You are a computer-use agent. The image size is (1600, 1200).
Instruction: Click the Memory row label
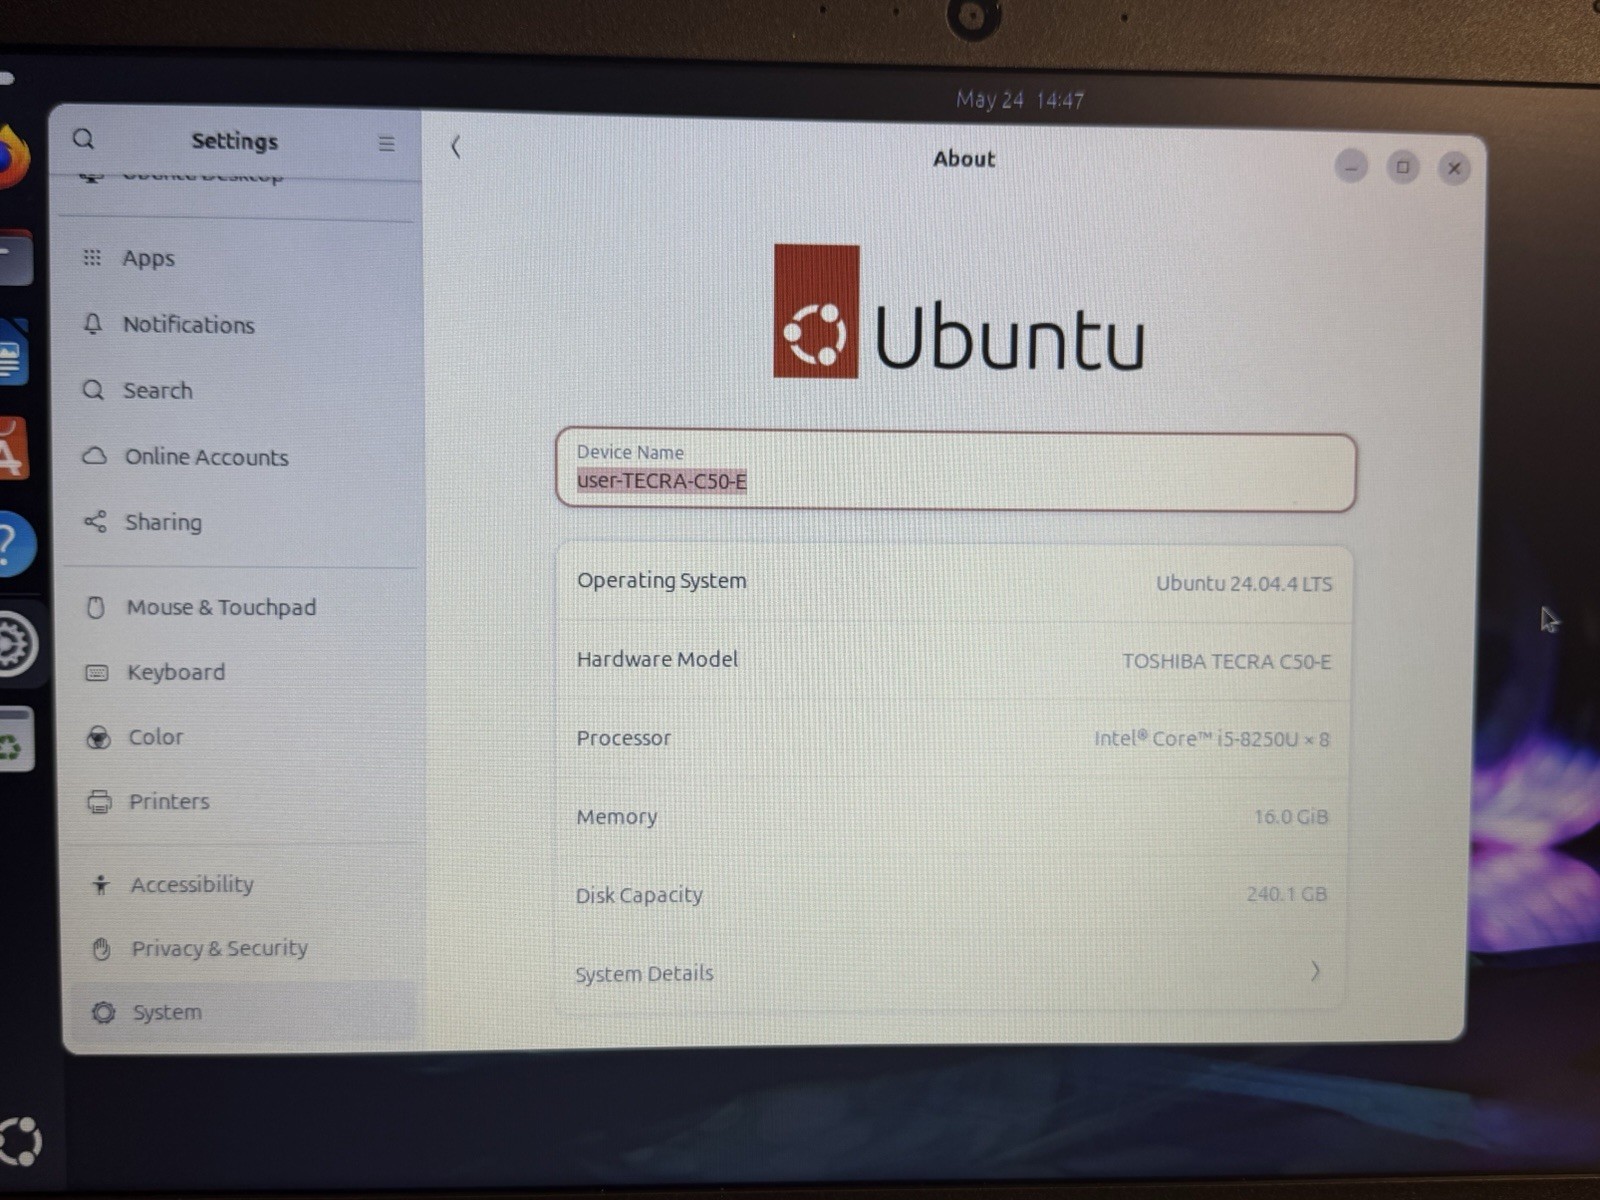click(616, 817)
